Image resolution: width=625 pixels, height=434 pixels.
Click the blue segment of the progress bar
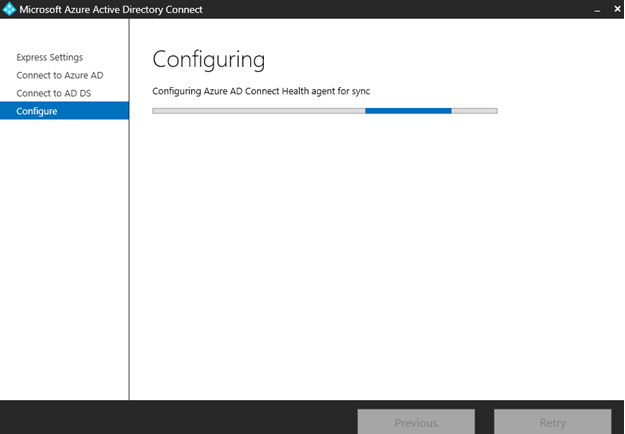pyautogui.click(x=408, y=111)
